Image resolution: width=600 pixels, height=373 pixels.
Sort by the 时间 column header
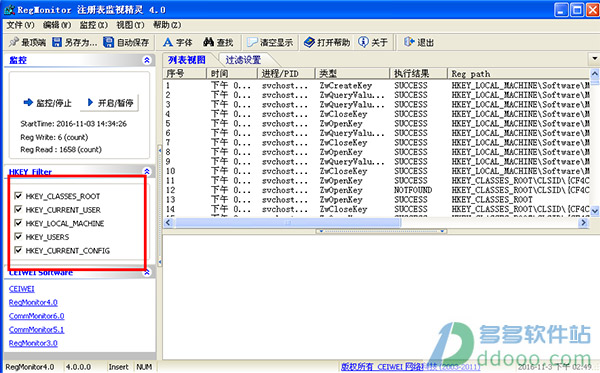pyautogui.click(x=232, y=73)
